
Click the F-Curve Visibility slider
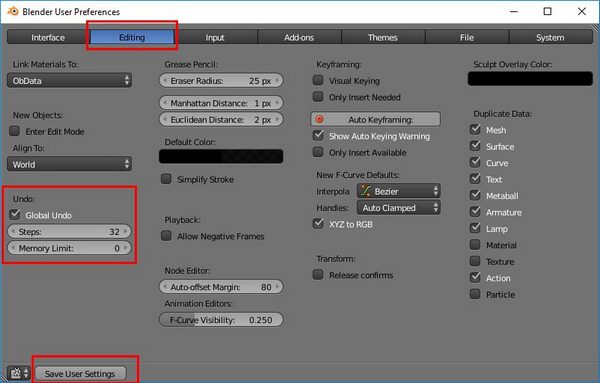pyautogui.click(x=221, y=320)
